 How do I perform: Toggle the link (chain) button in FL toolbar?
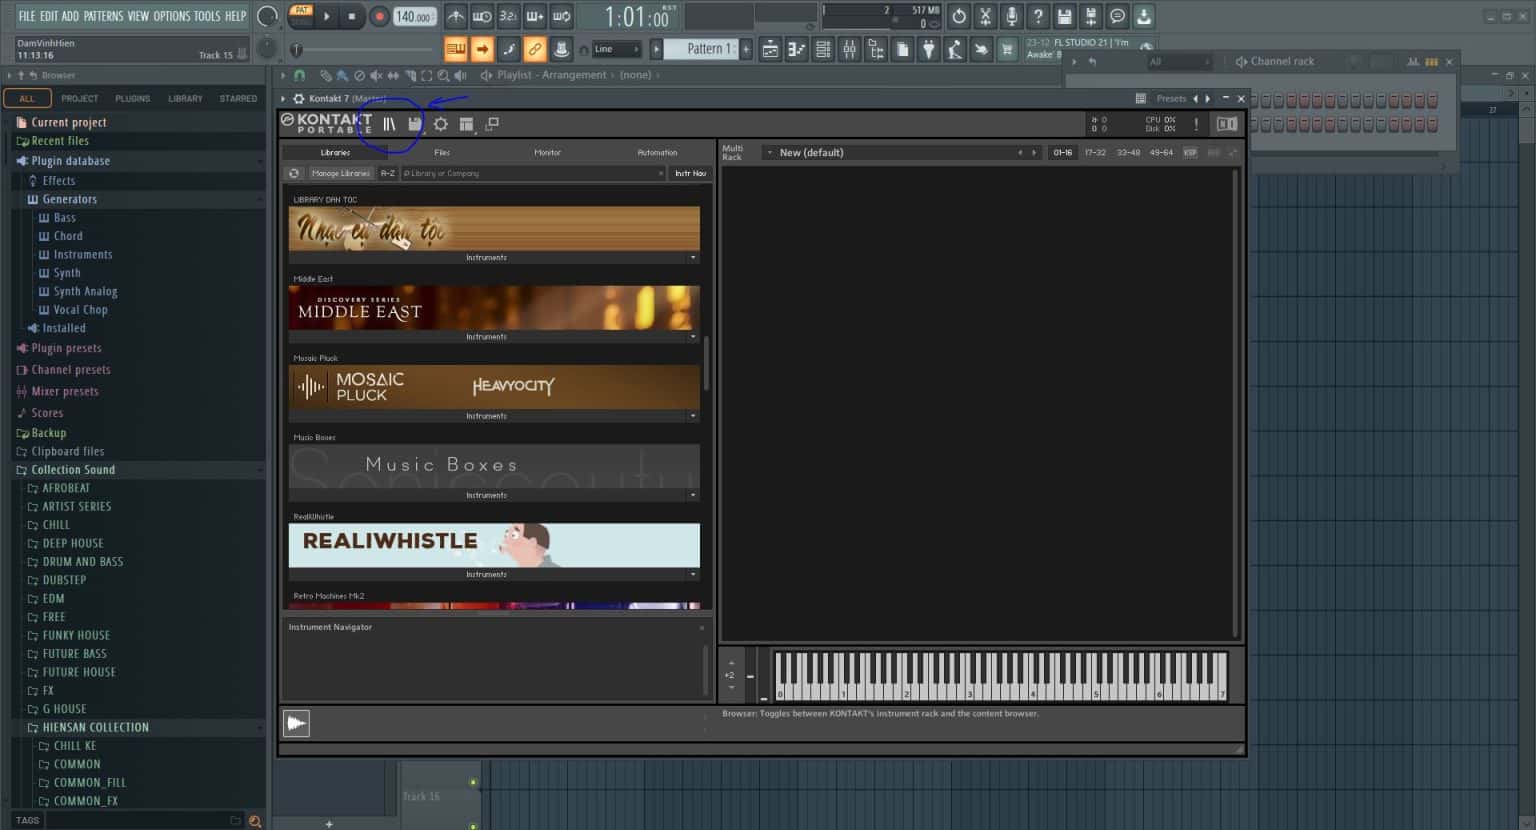(x=535, y=49)
